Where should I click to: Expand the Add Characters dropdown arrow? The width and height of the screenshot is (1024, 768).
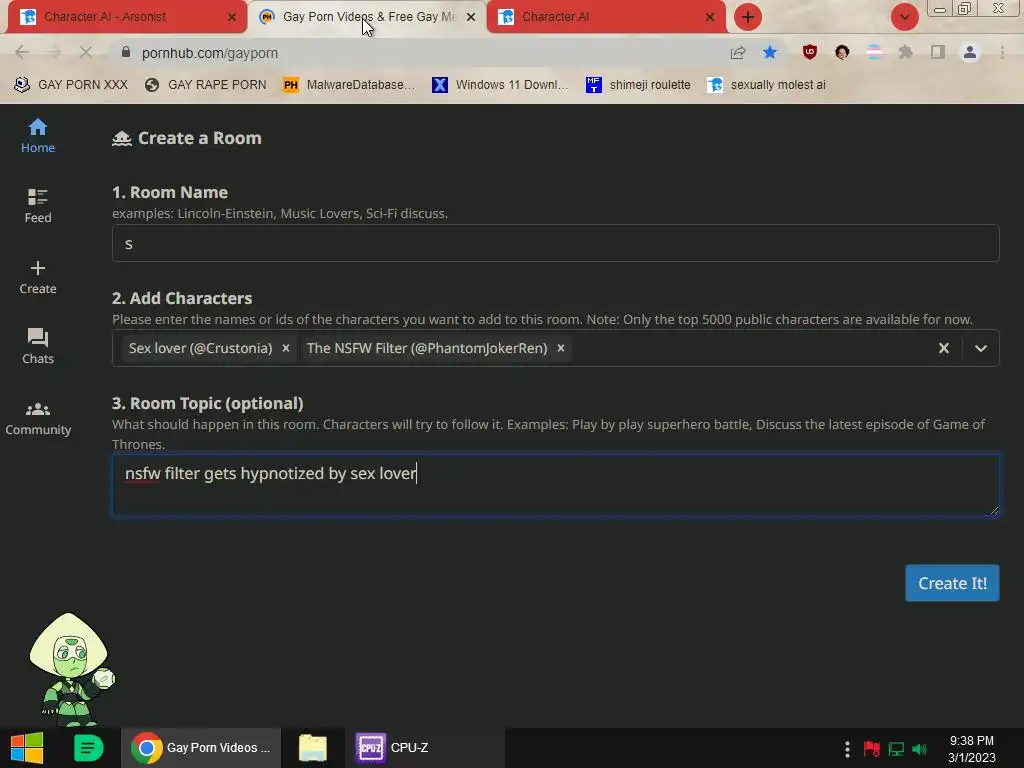[980, 348]
